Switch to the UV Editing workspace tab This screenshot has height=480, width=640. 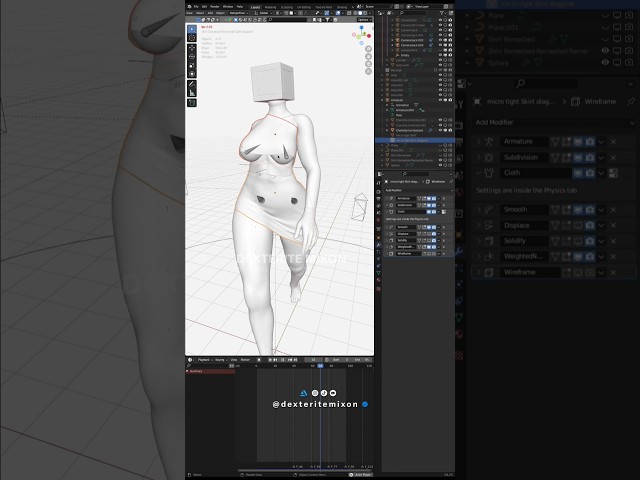coord(304,7)
